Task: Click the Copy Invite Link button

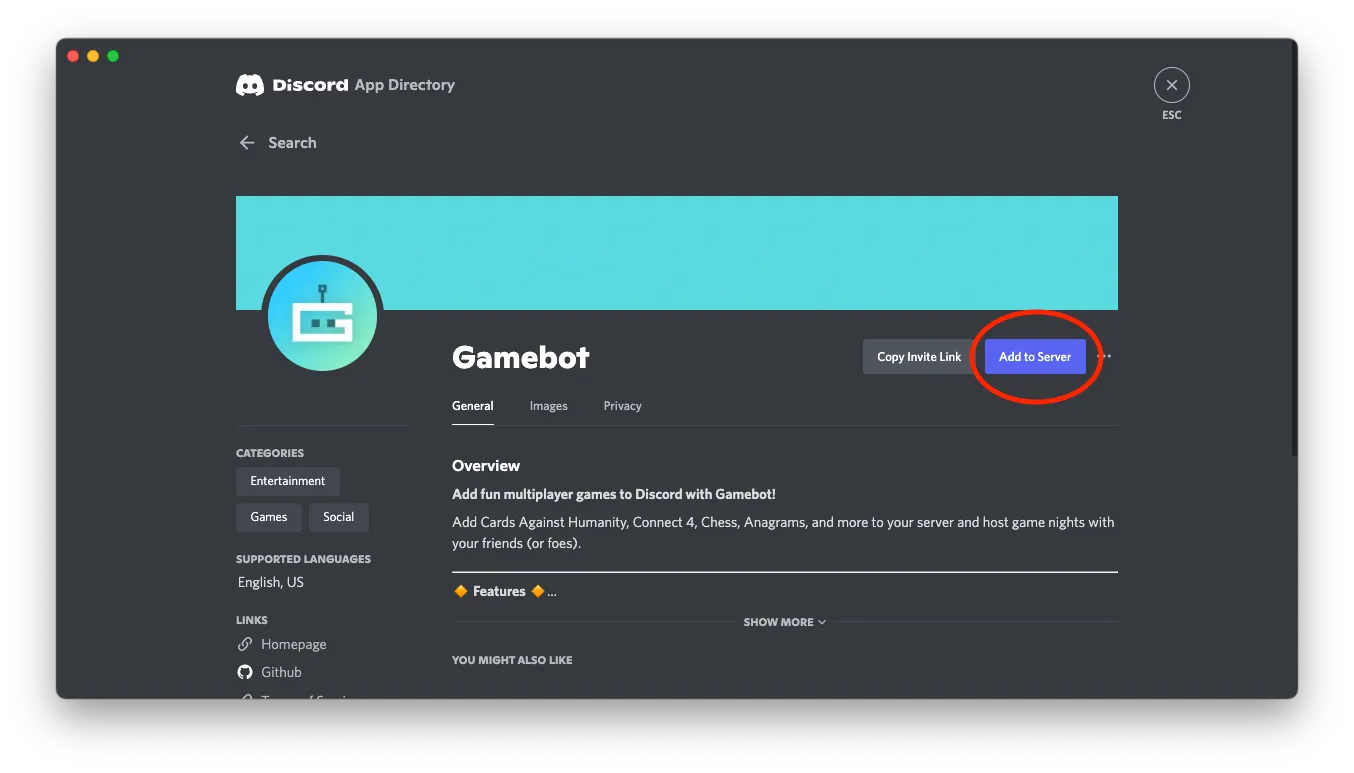Action: point(919,357)
